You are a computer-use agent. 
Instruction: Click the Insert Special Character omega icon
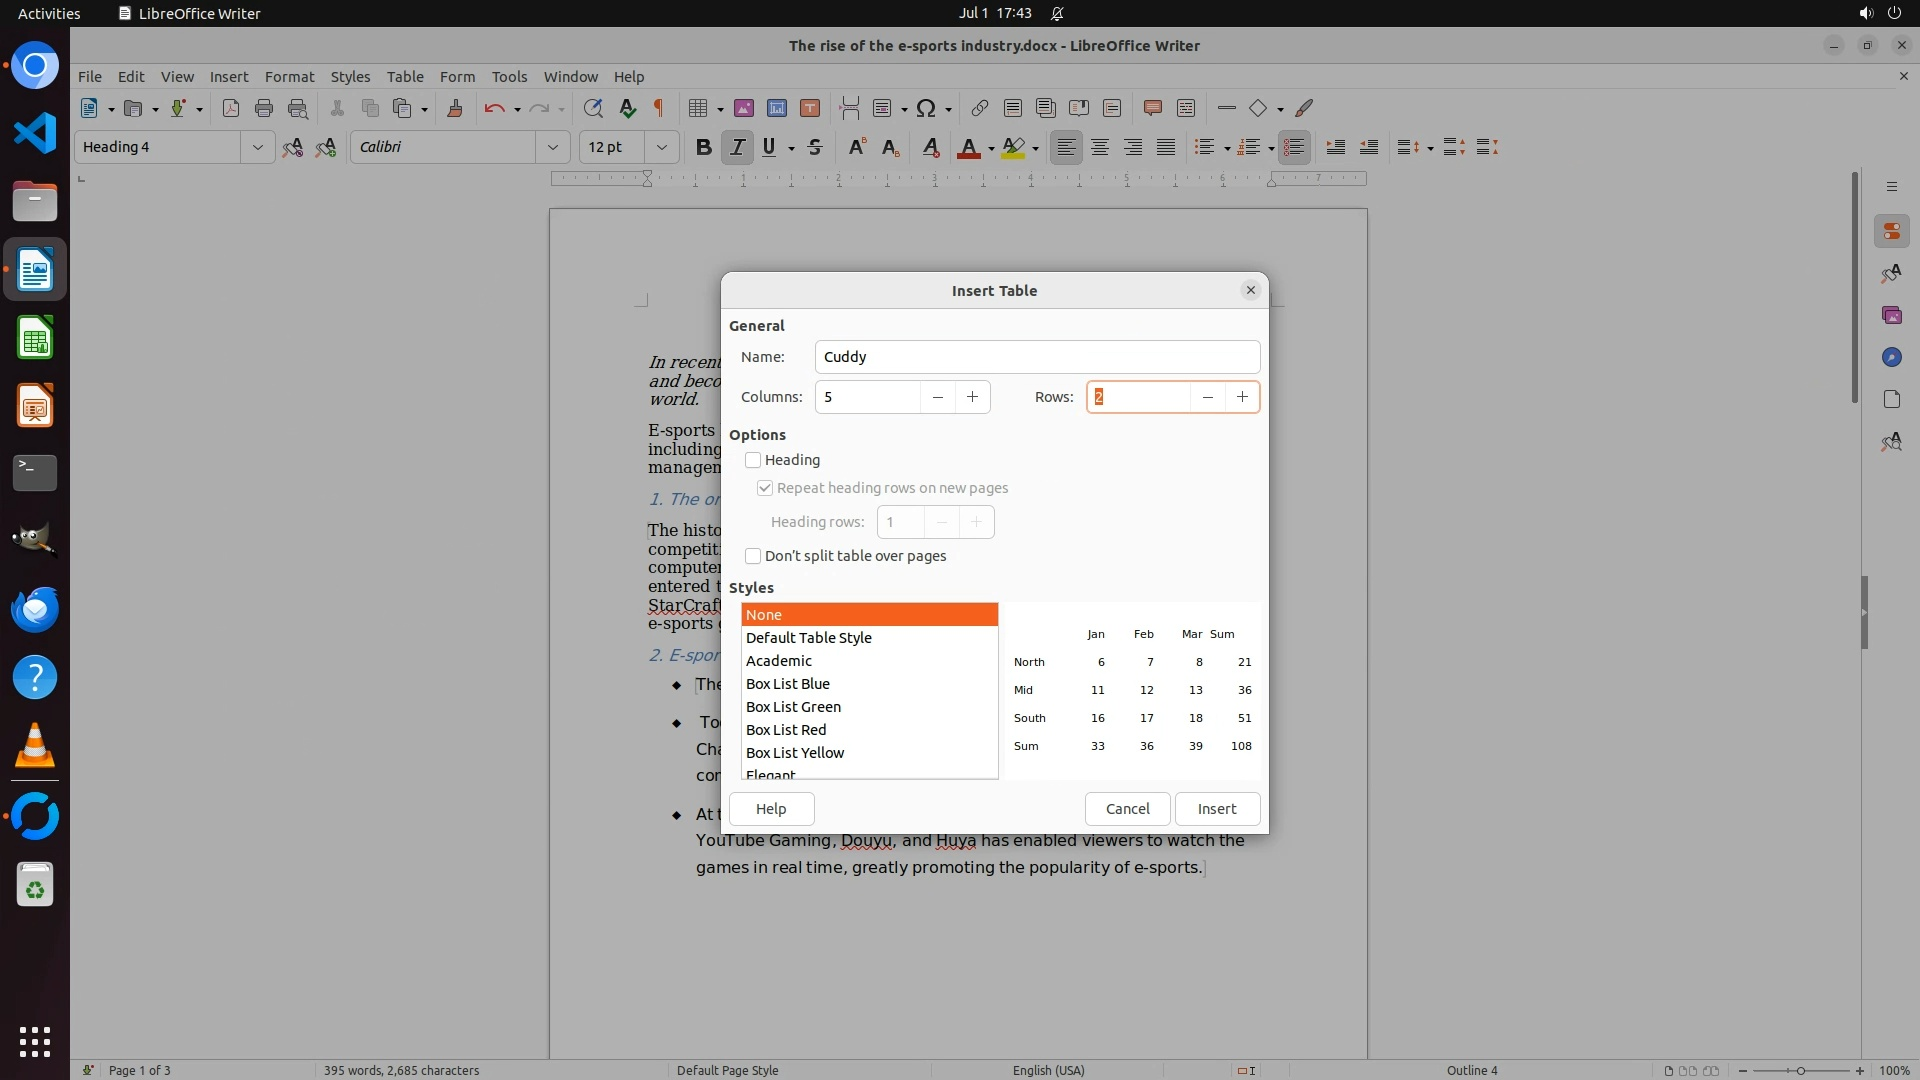[x=926, y=108]
